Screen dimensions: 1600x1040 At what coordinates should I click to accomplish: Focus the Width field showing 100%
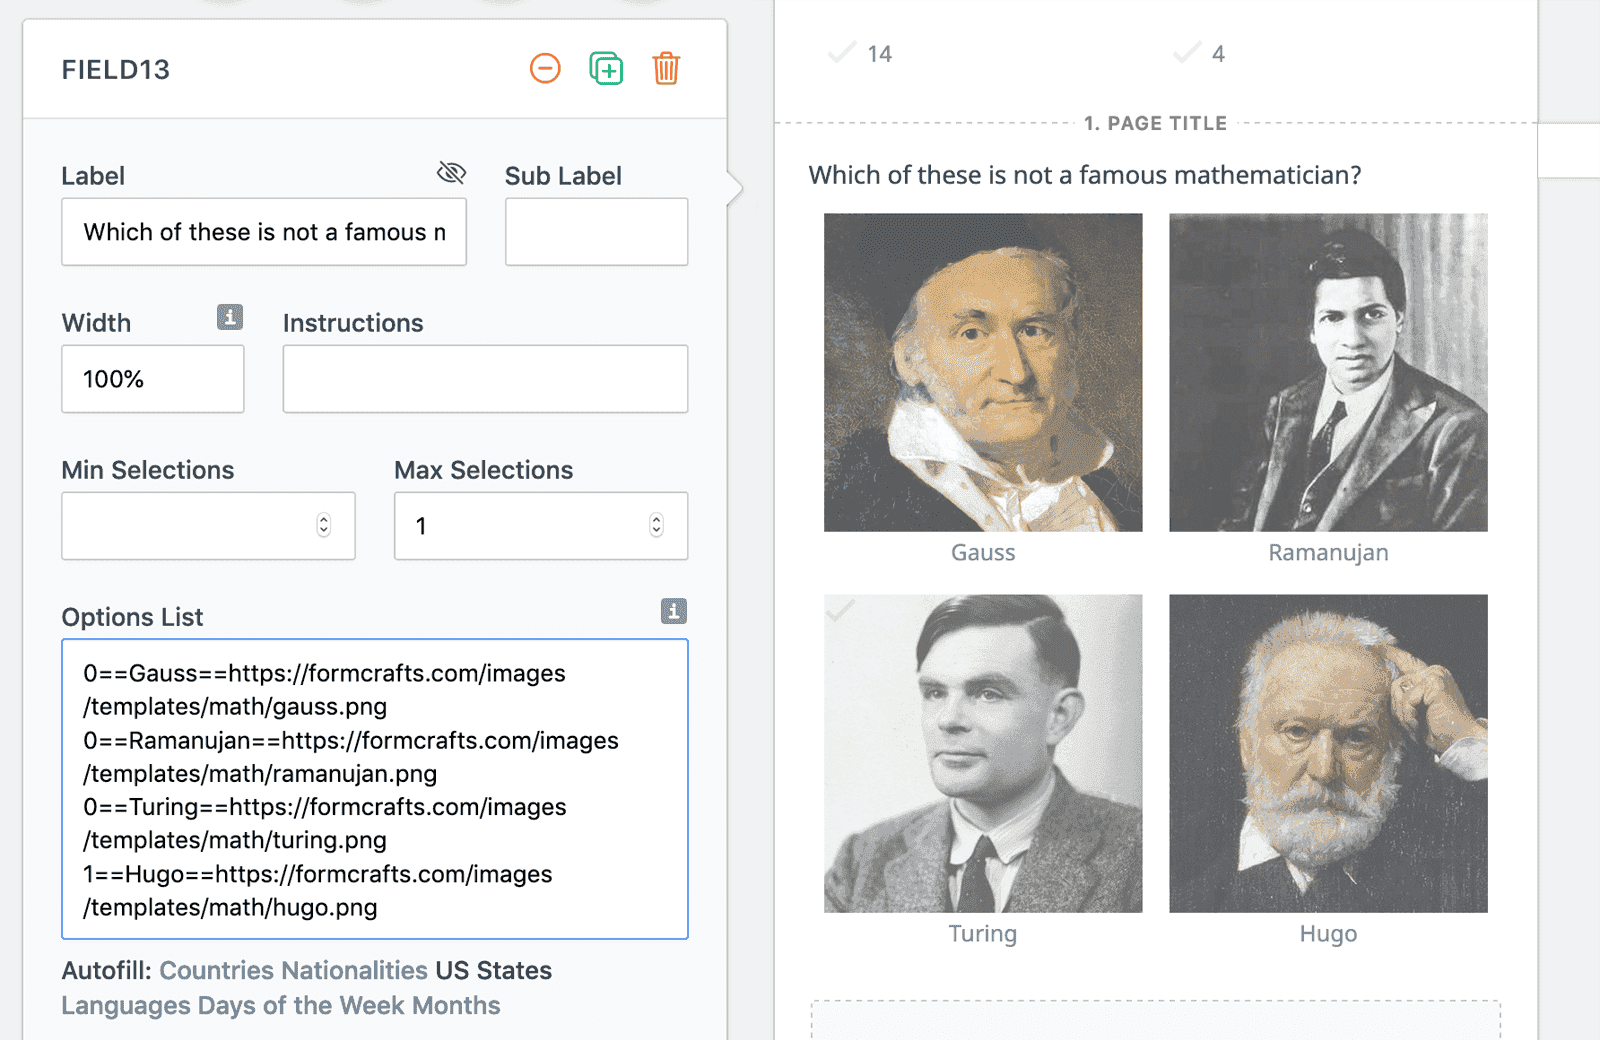153,379
